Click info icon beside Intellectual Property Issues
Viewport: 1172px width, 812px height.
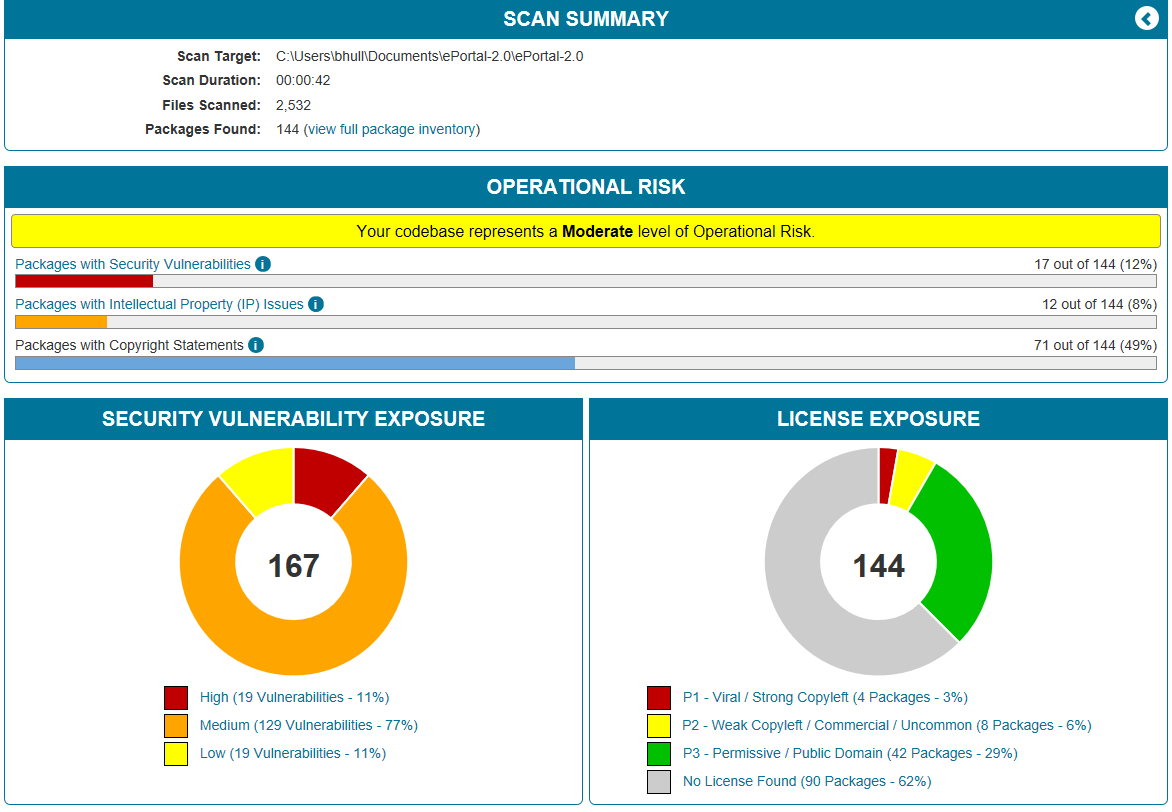(x=316, y=305)
